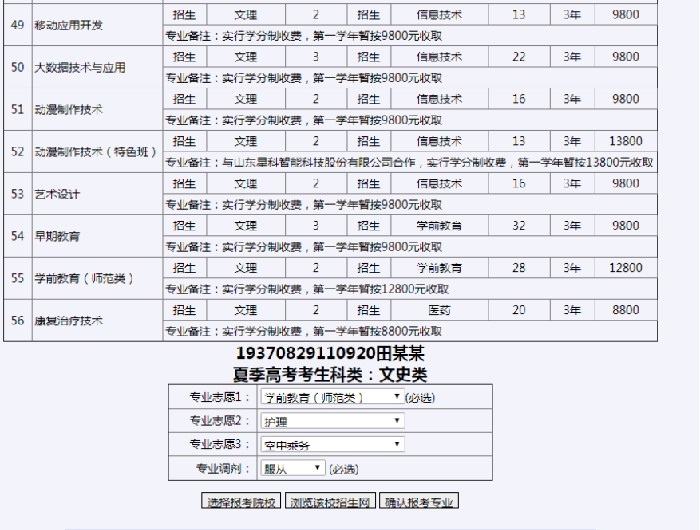Expand the 专业志愿2 dropdown showing 护理

point(330,421)
